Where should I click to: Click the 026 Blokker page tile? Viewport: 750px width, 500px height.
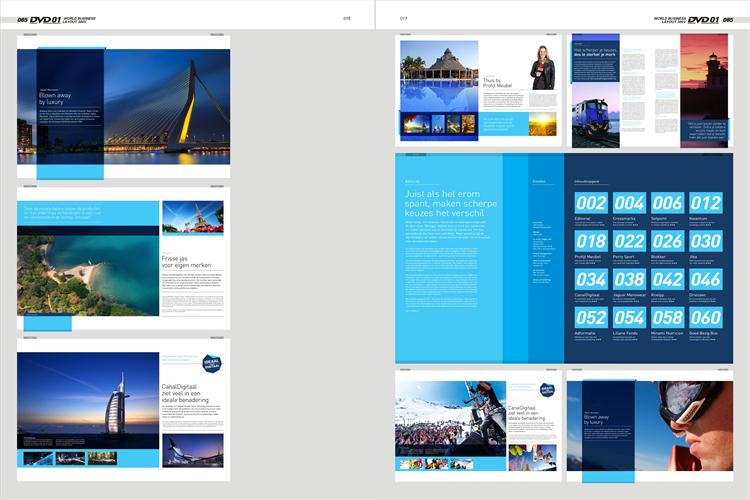pyautogui.click(x=667, y=241)
